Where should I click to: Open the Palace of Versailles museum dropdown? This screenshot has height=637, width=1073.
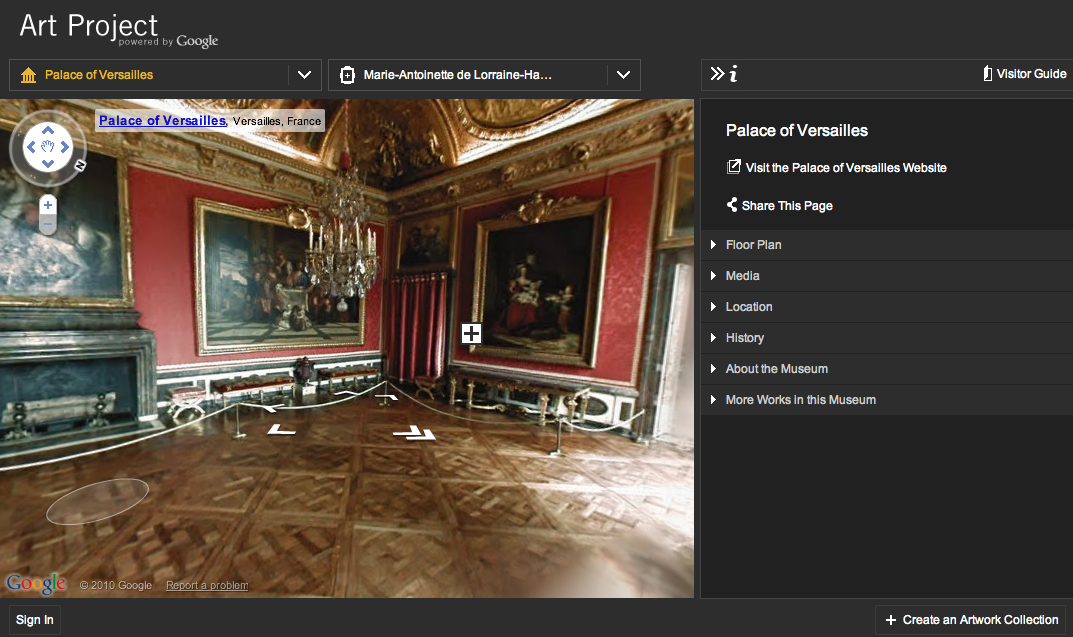tap(304, 75)
